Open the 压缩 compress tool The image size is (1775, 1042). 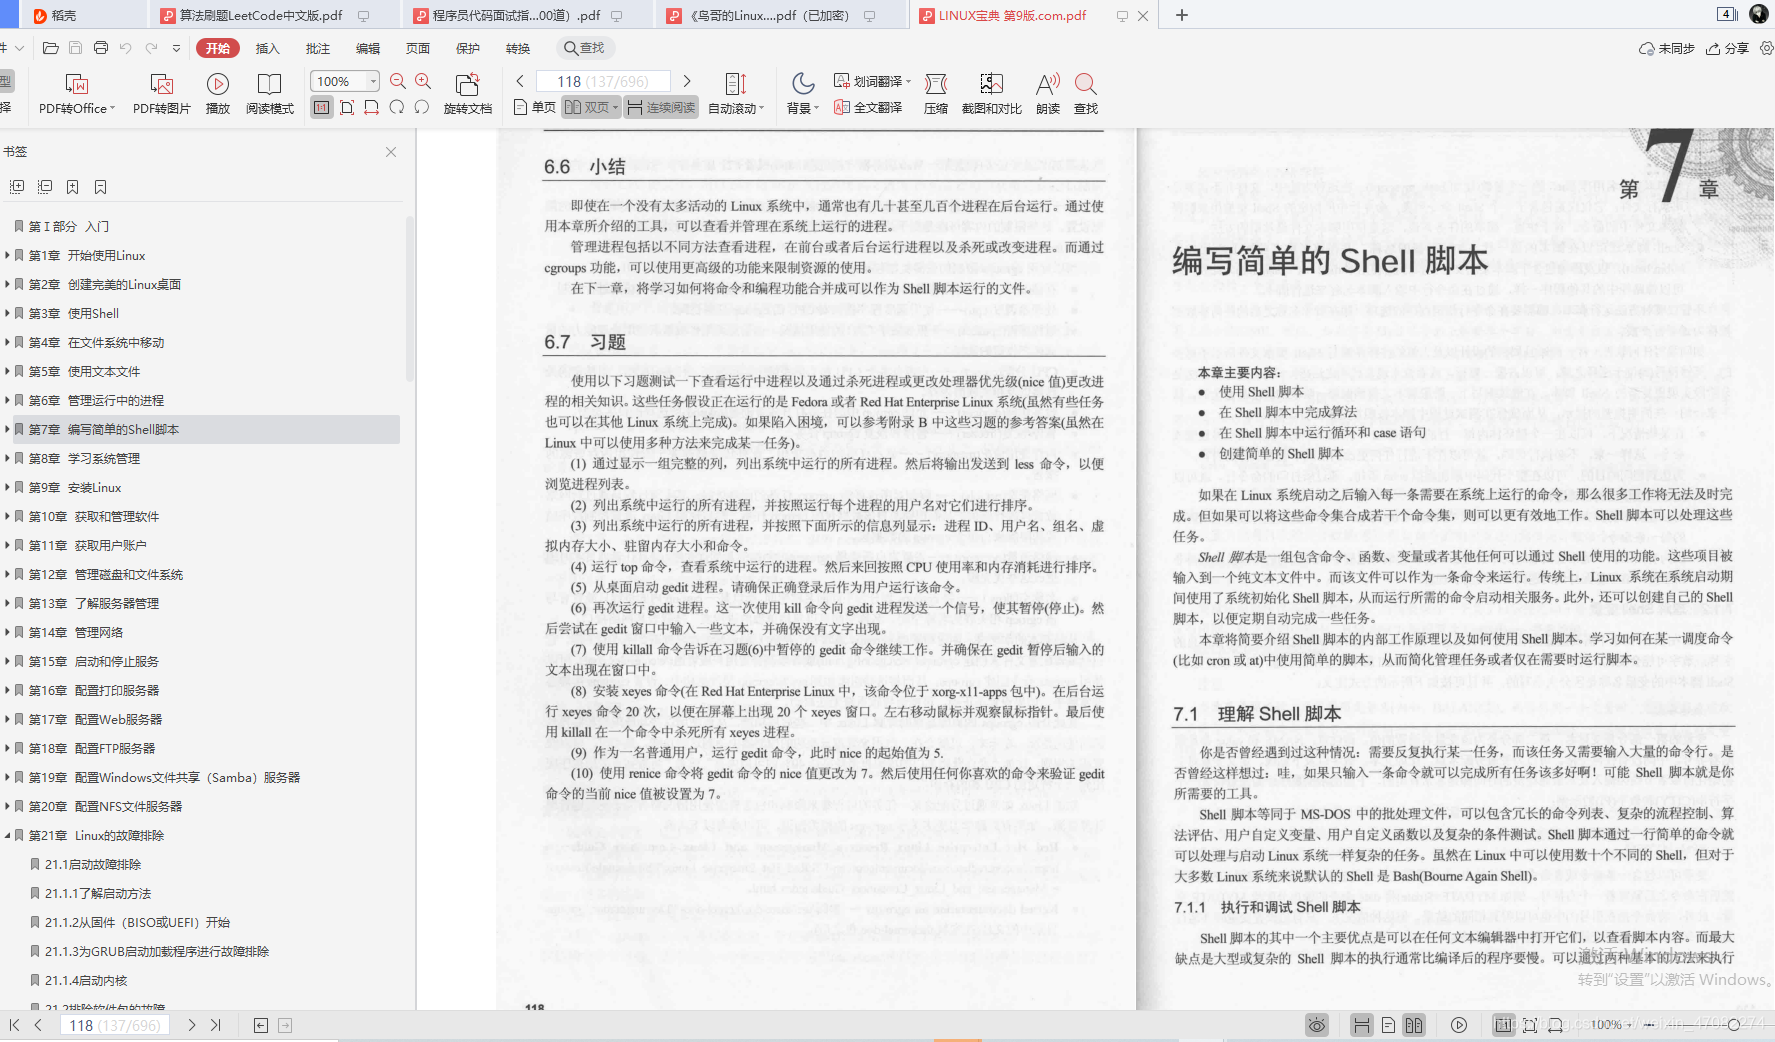pyautogui.click(x=936, y=93)
